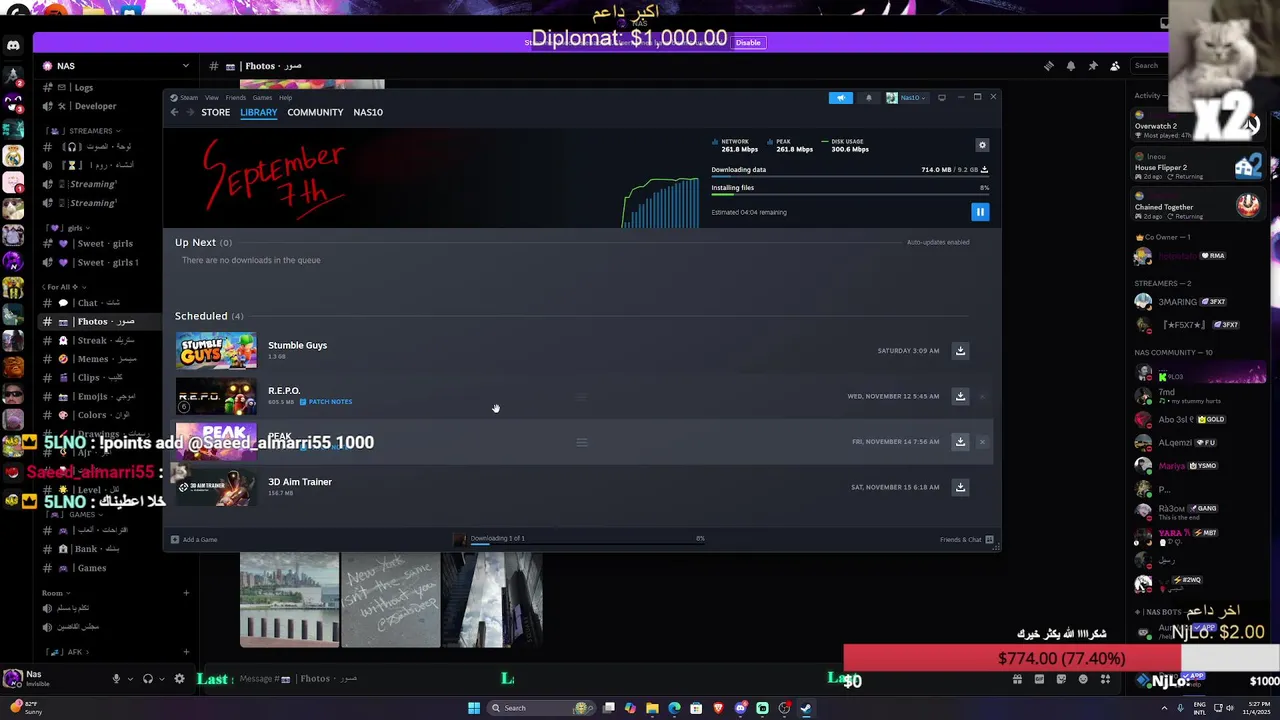
Task: Open the NAS10 profile tab in Steam
Action: tap(368, 112)
